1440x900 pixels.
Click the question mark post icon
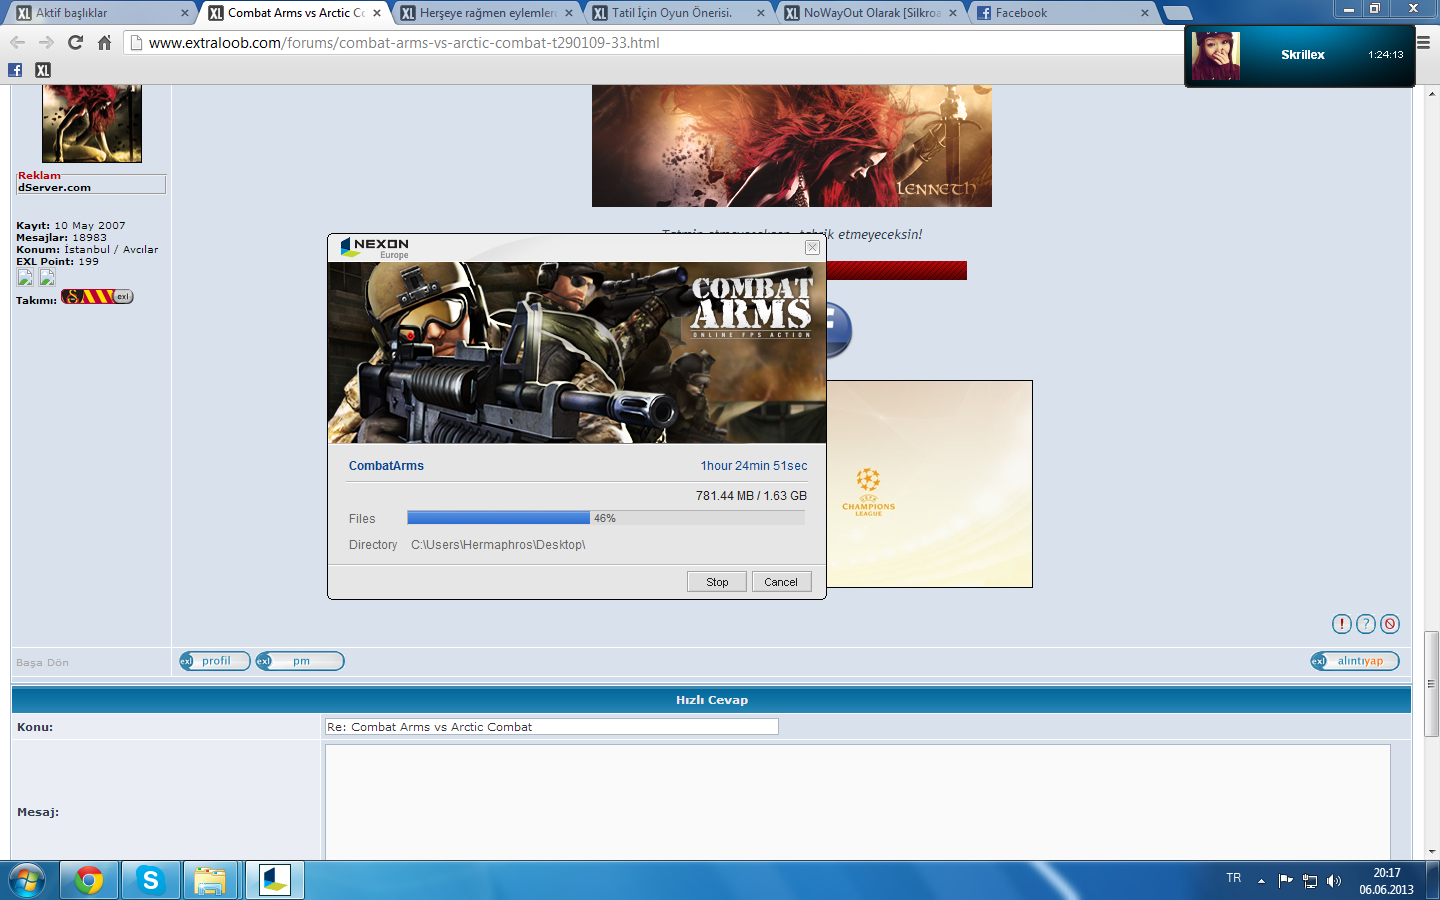1366,624
